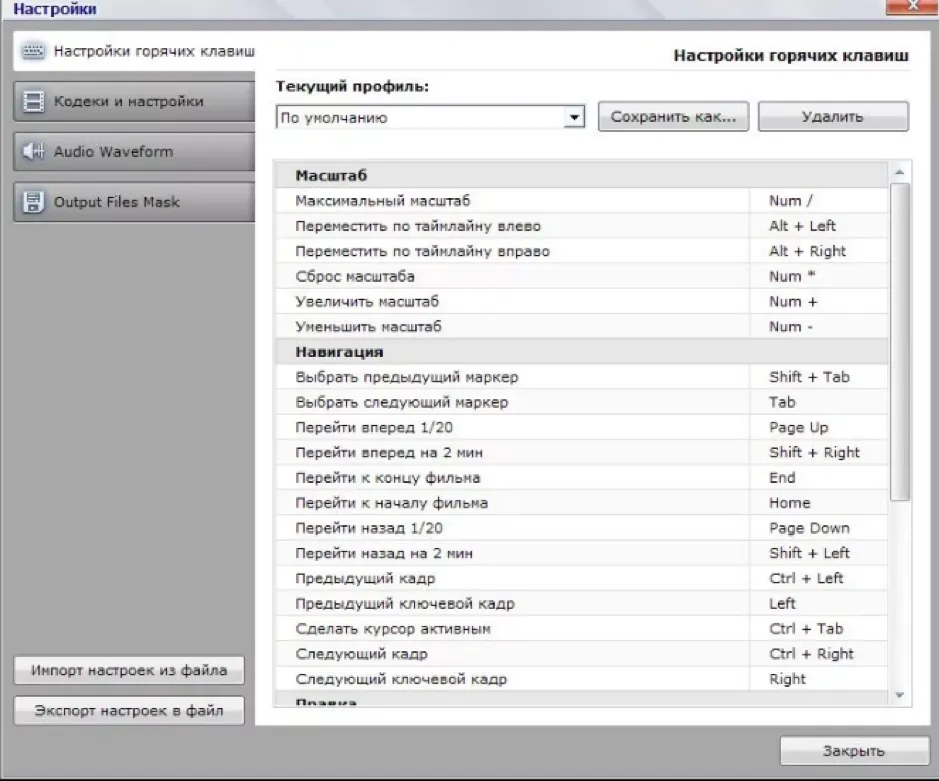Open the Кодеки и настройки tab

(x=134, y=101)
